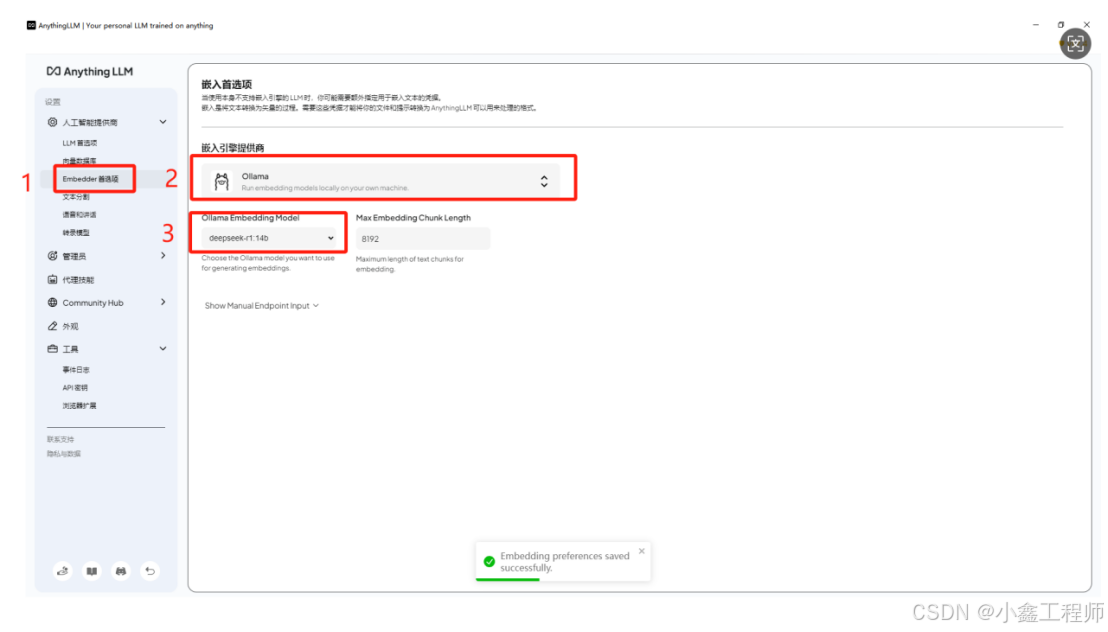Click the Max Embedding Chunk Length label

coord(413,218)
